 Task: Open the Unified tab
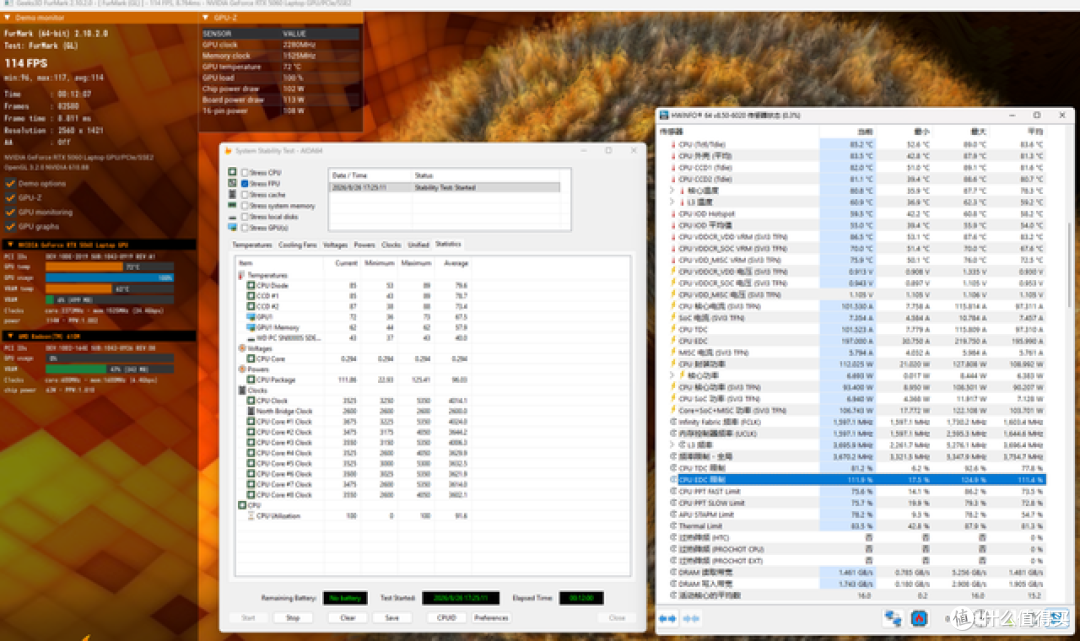pyautogui.click(x=418, y=244)
